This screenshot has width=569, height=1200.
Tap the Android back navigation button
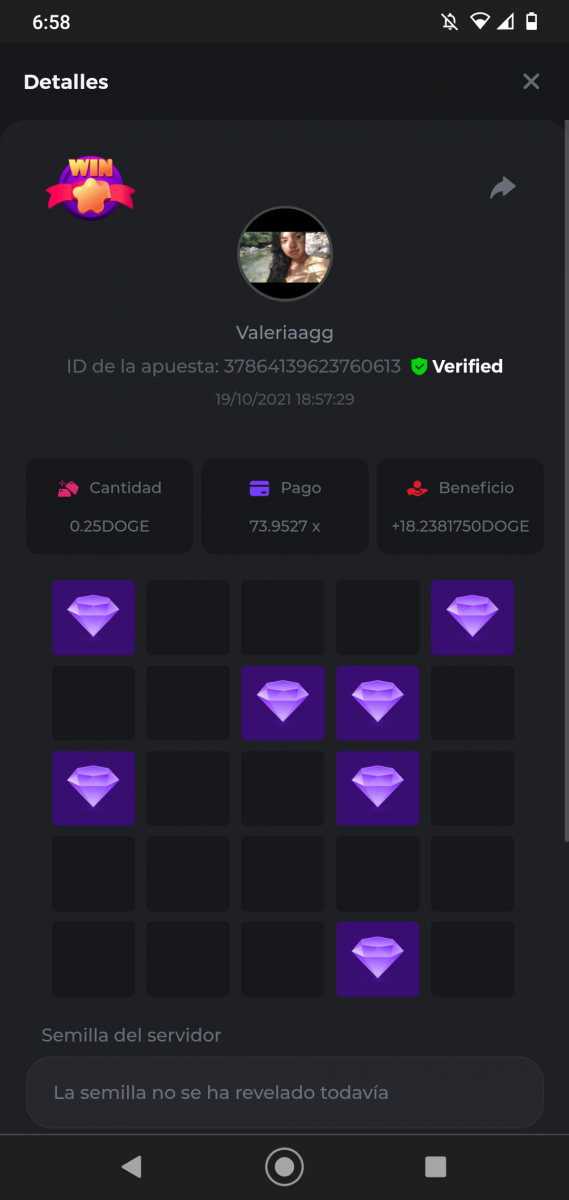pyautogui.click(x=131, y=1166)
